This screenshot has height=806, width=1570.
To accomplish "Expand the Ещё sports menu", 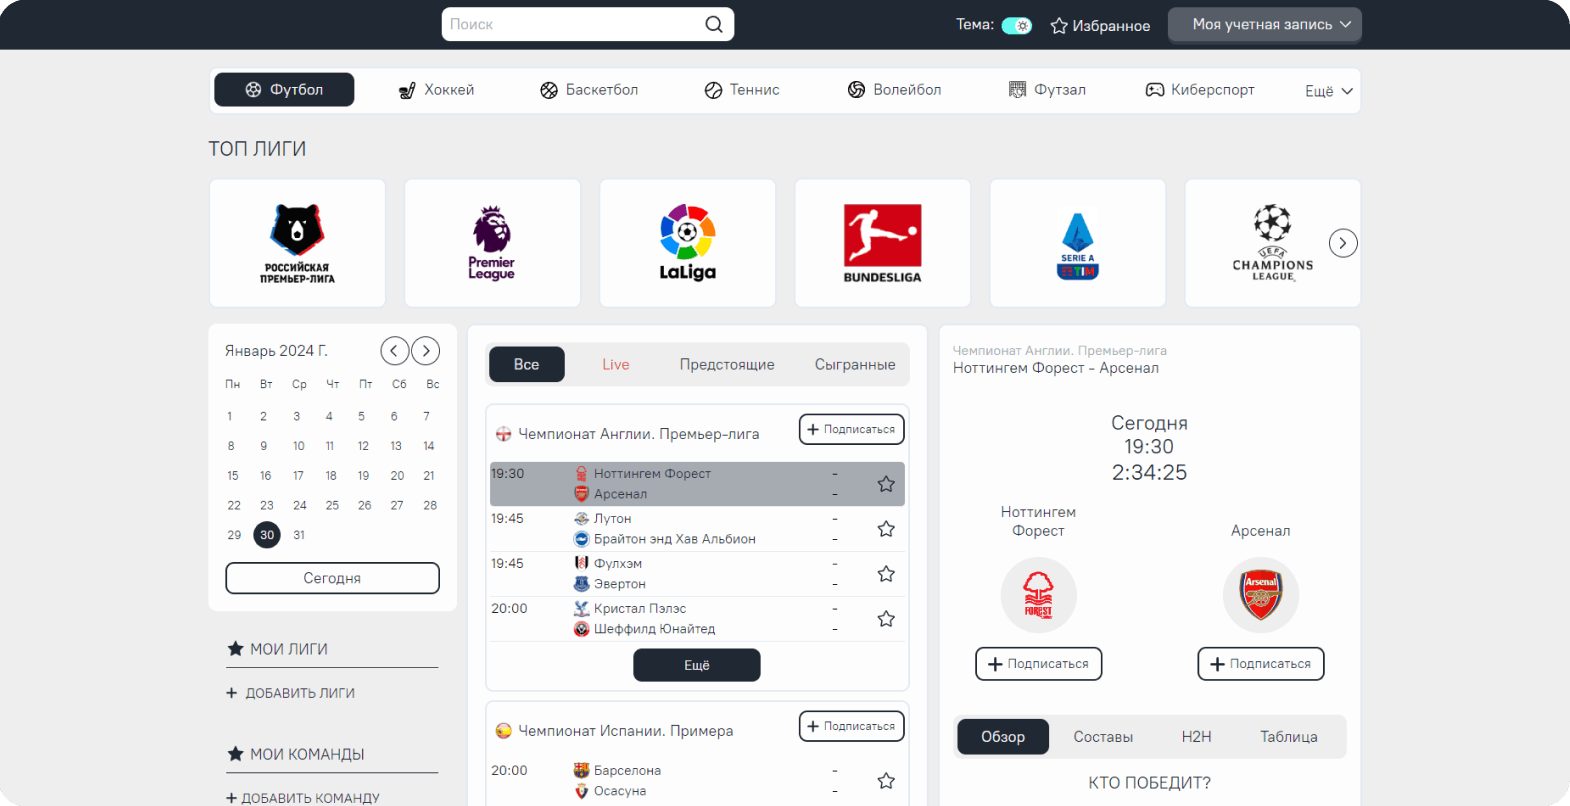I will [x=1328, y=90].
